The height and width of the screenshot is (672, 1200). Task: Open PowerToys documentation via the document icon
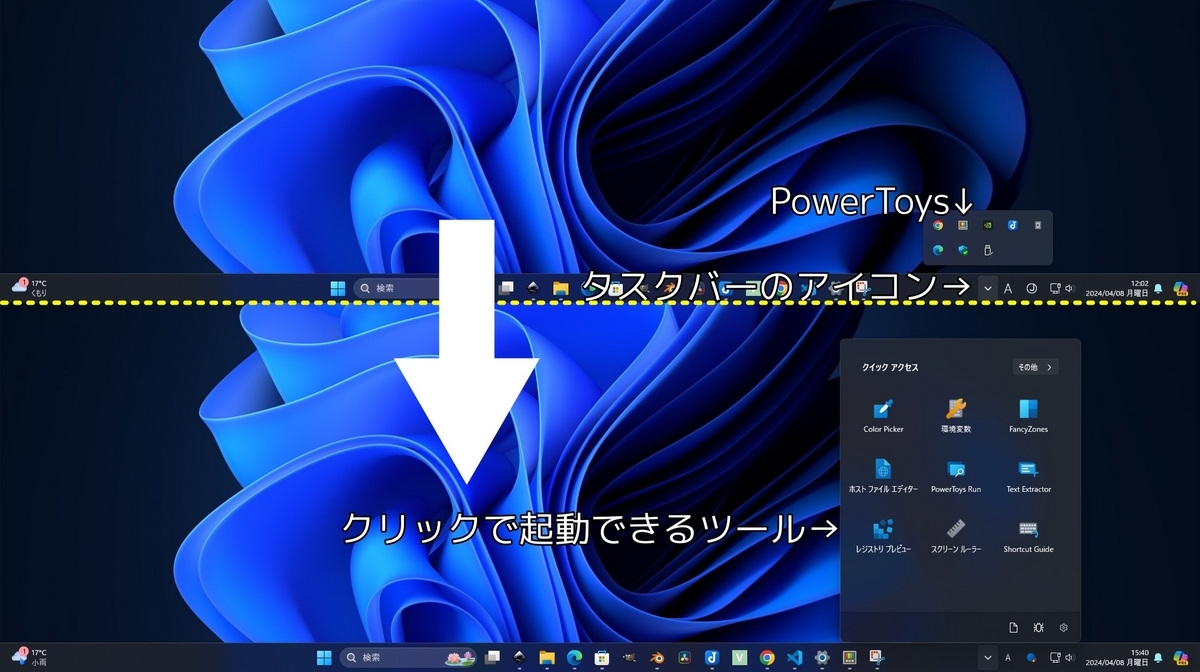point(1012,627)
